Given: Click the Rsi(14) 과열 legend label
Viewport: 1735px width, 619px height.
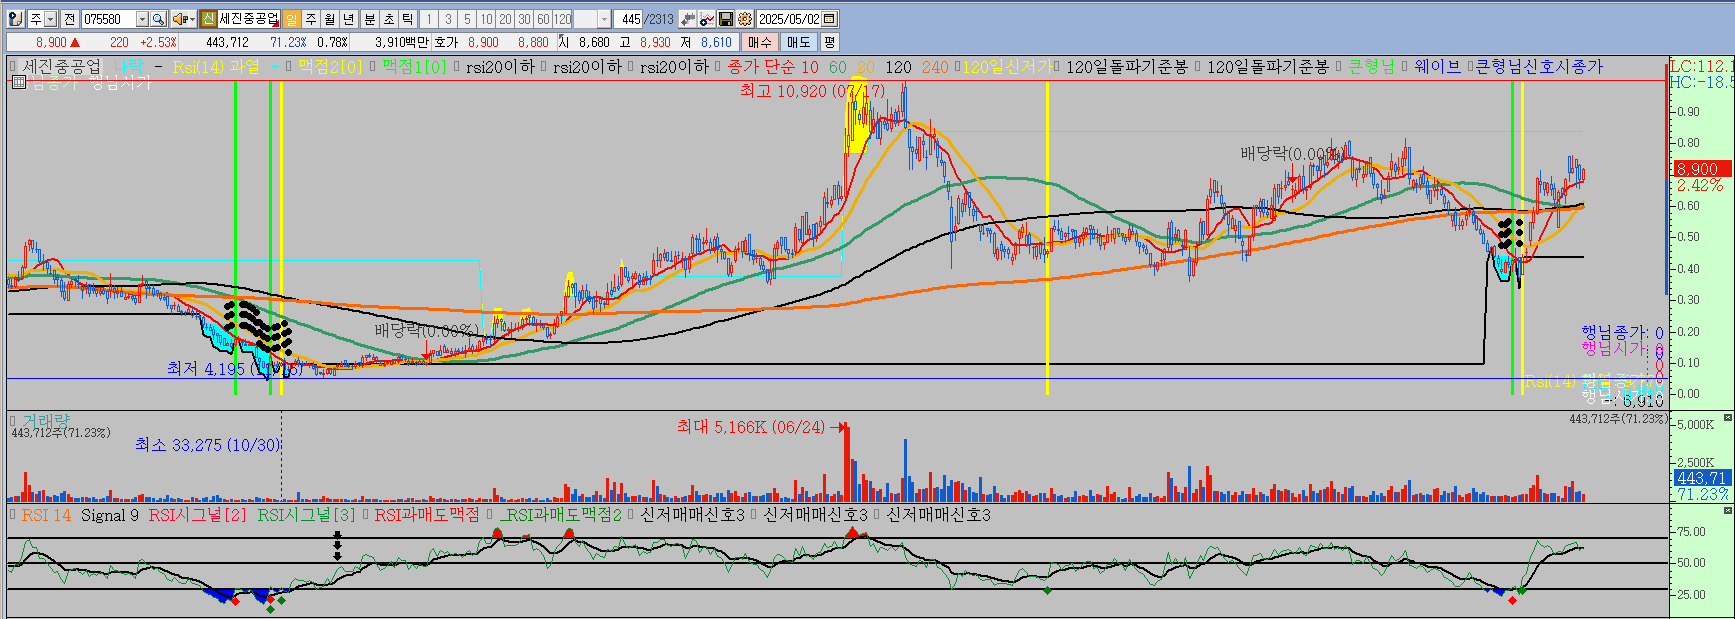Looking at the screenshot, I should (216, 67).
